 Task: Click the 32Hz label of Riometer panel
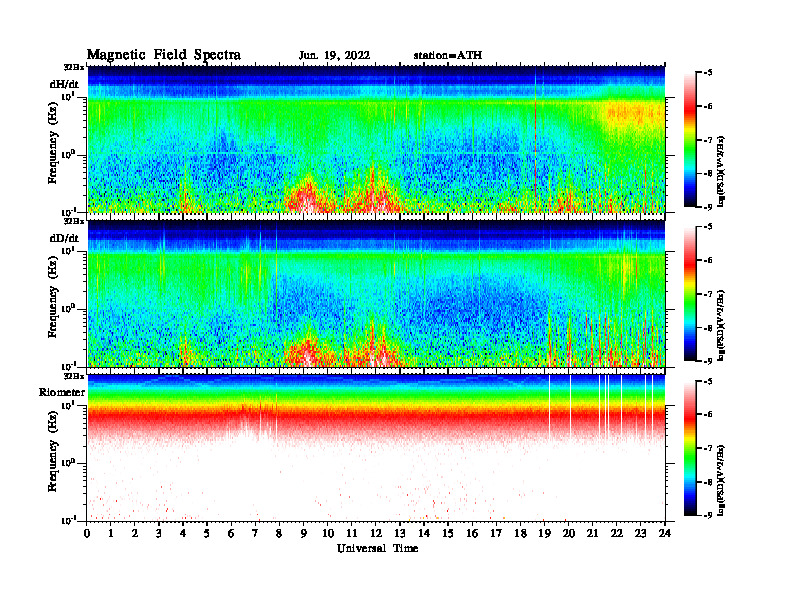pyautogui.click(x=74, y=376)
